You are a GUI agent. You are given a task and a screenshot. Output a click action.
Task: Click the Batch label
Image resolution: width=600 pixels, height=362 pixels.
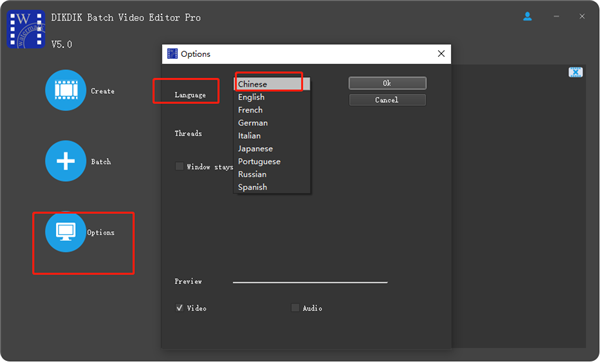(x=101, y=161)
